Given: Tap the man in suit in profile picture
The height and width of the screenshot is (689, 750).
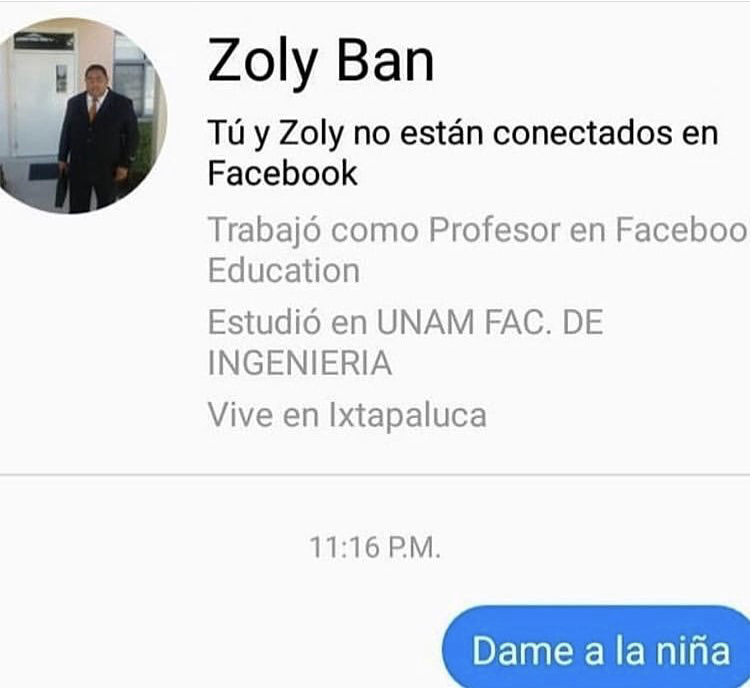Looking at the screenshot, I should point(98,140).
